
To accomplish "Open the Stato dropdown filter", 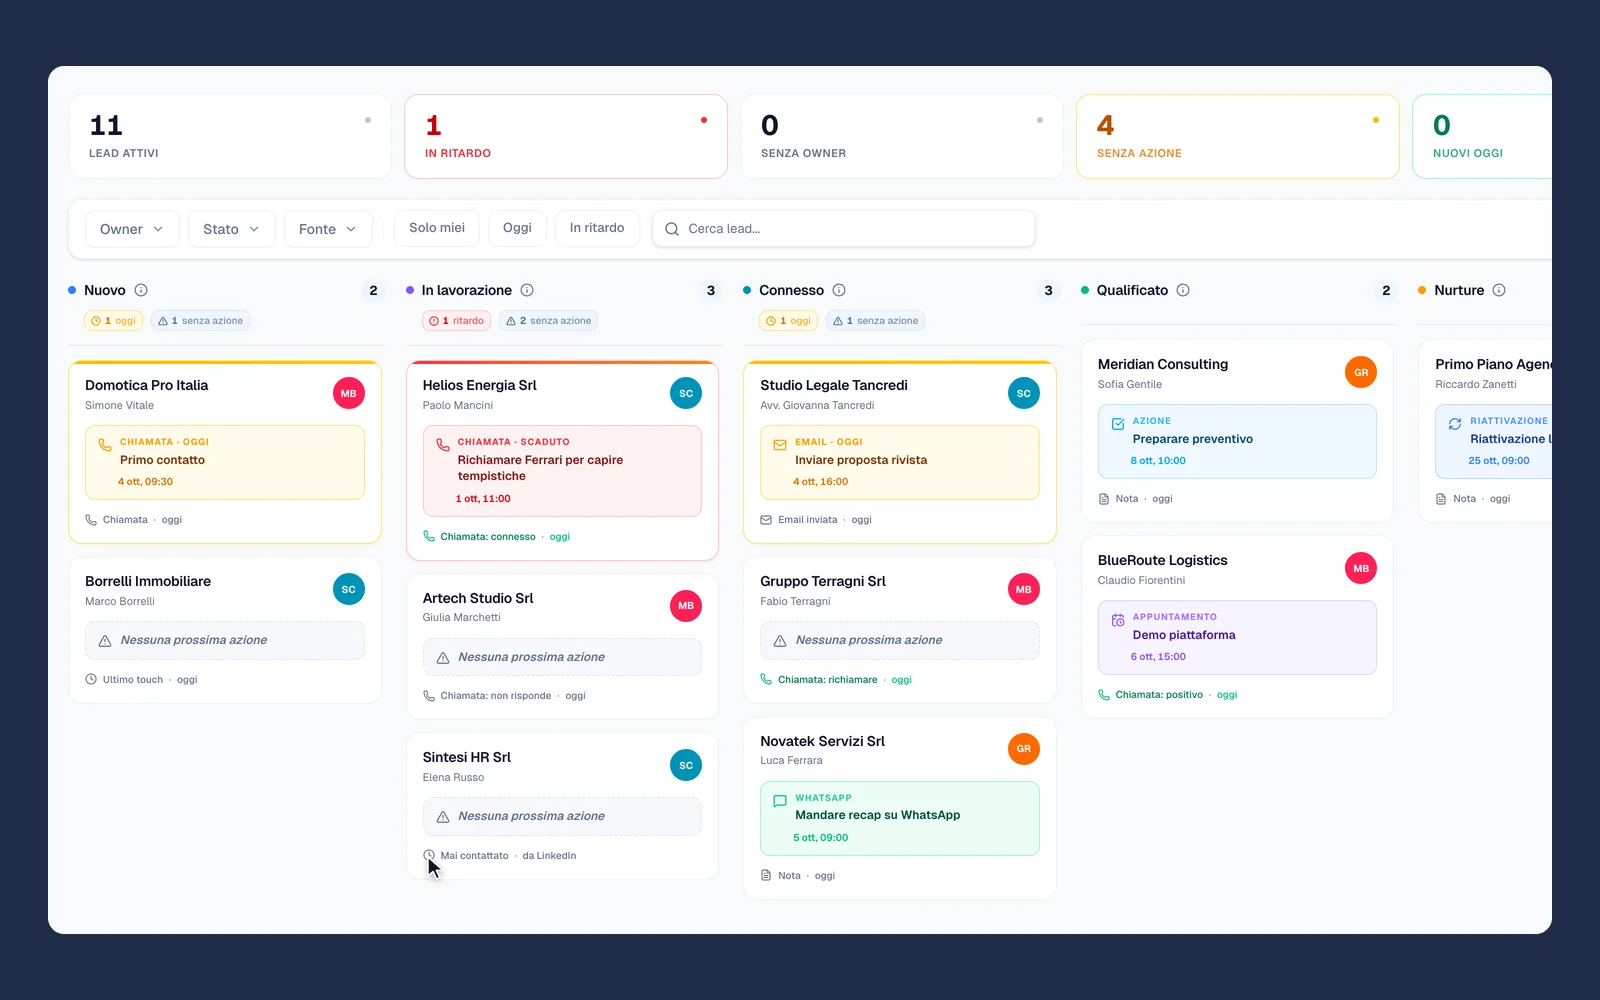I will pyautogui.click(x=231, y=229).
